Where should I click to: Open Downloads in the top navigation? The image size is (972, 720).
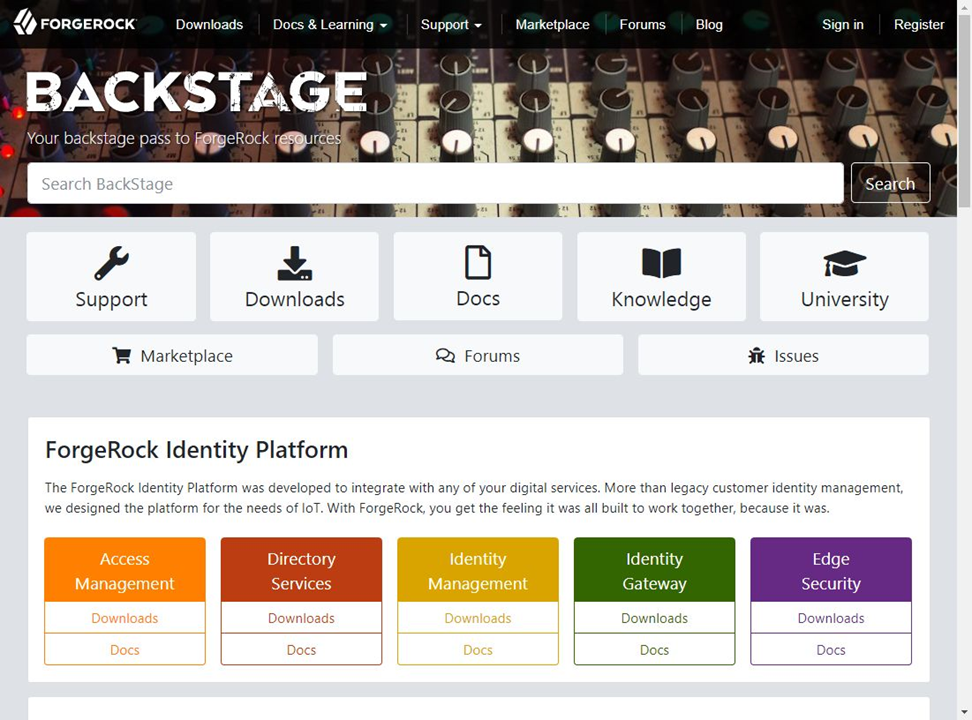click(x=210, y=25)
